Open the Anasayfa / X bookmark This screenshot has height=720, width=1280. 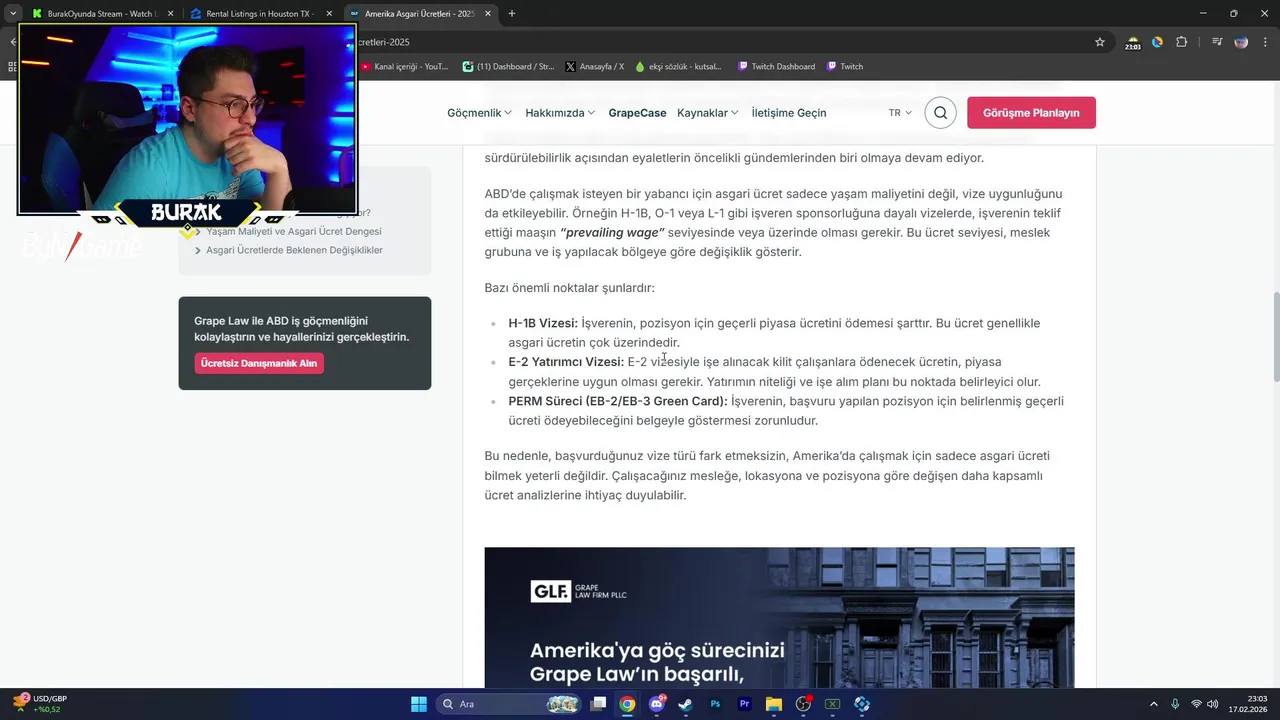pos(594,67)
